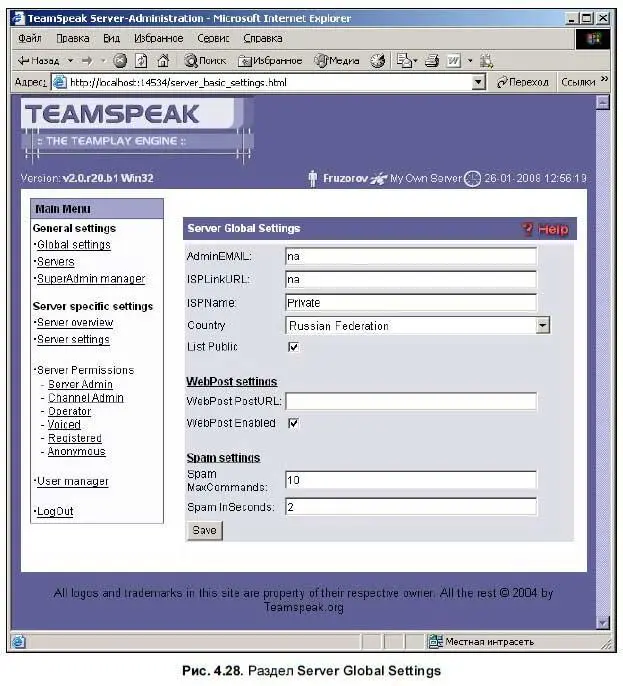The height and width of the screenshot is (686, 623).
Task: Click the ISPName input field
Action: 411,303
